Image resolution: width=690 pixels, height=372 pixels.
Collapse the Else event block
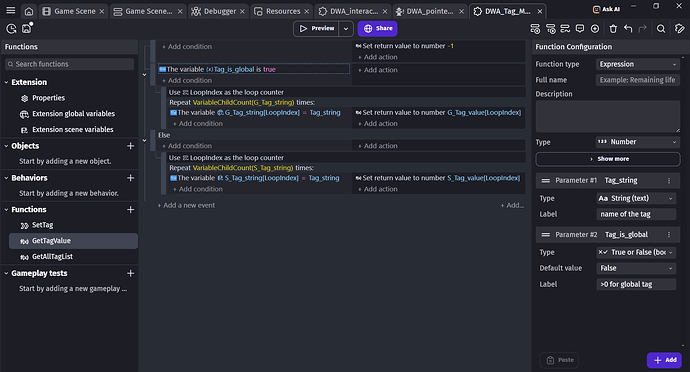(144, 140)
